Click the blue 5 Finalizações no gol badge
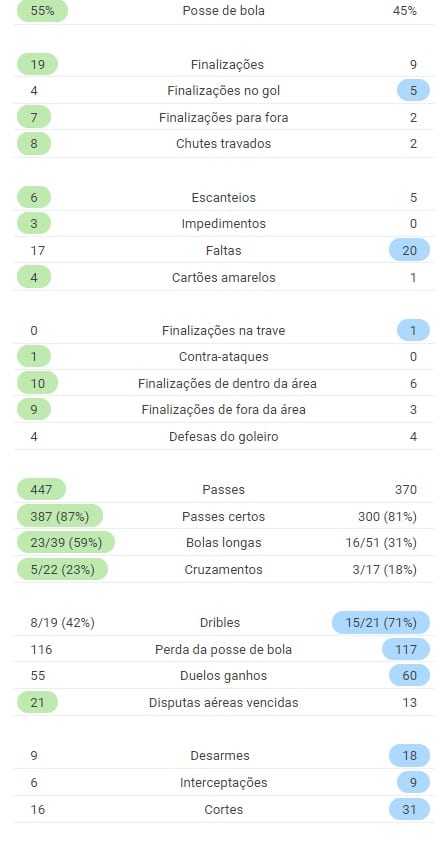This screenshot has height=857, width=448. point(414,91)
